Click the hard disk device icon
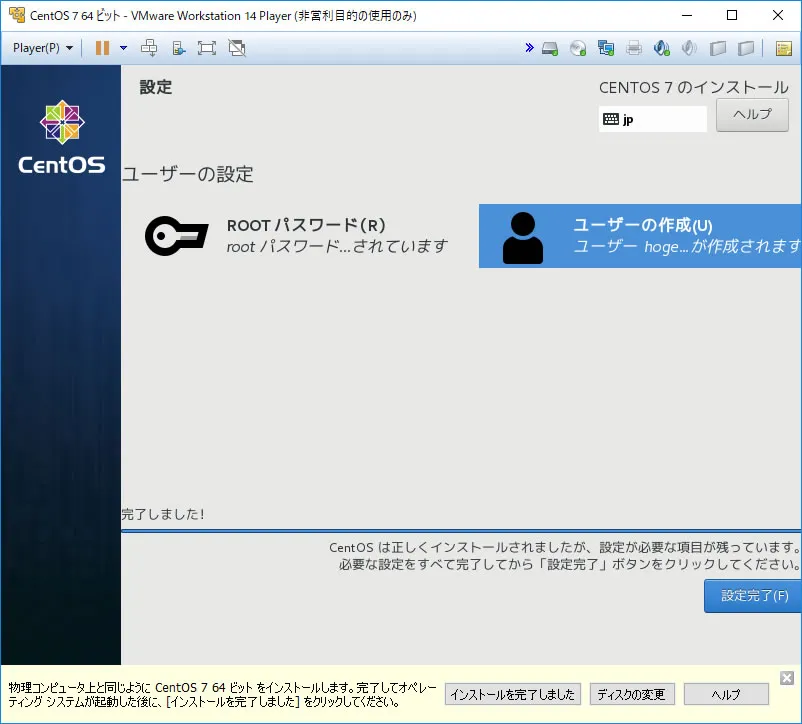The height and width of the screenshot is (724, 802). (550, 49)
